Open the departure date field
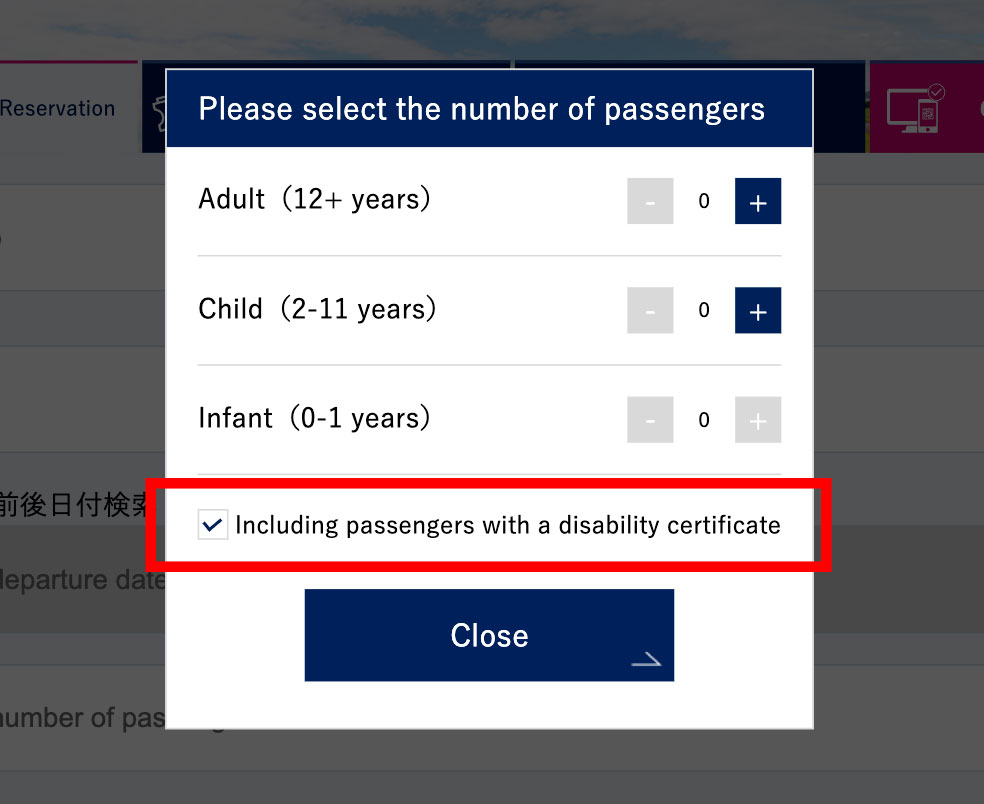The height and width of the screenshot is (804, 984). (80, 580)
